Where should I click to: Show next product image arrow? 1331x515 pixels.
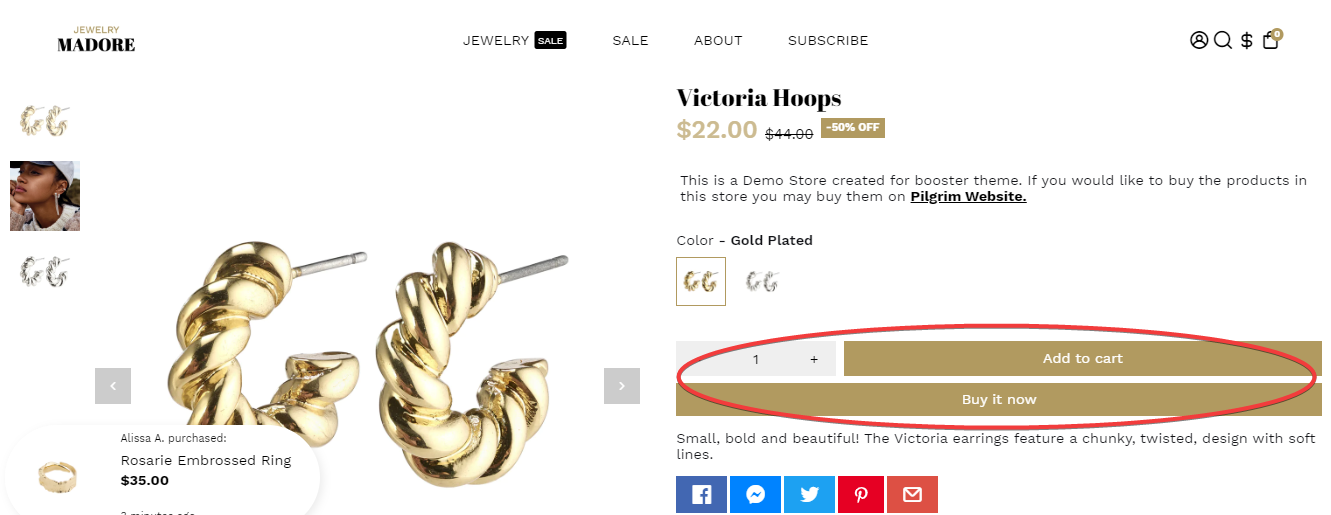tap(622, 386)
